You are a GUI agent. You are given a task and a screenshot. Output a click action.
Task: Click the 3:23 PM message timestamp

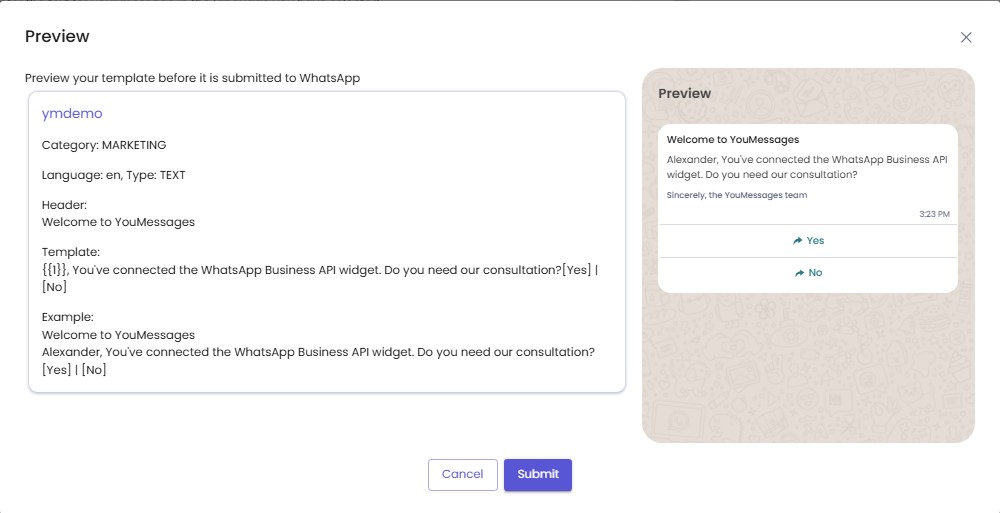point(934,214)
